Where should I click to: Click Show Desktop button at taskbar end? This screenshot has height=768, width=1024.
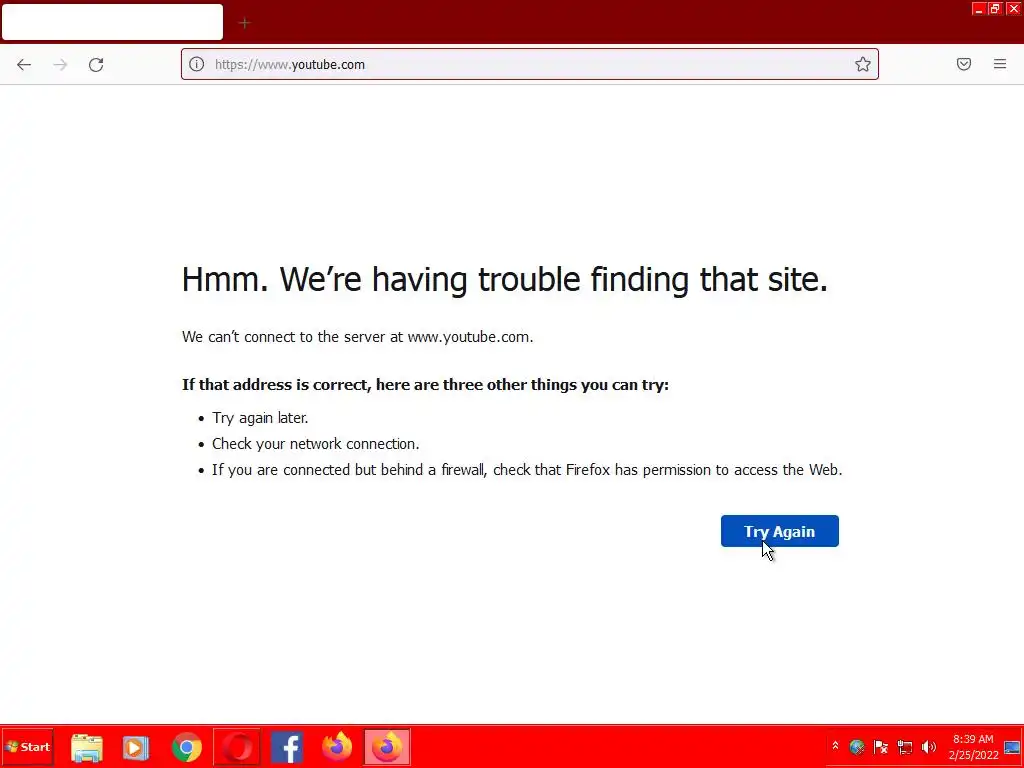(1012, 746)
